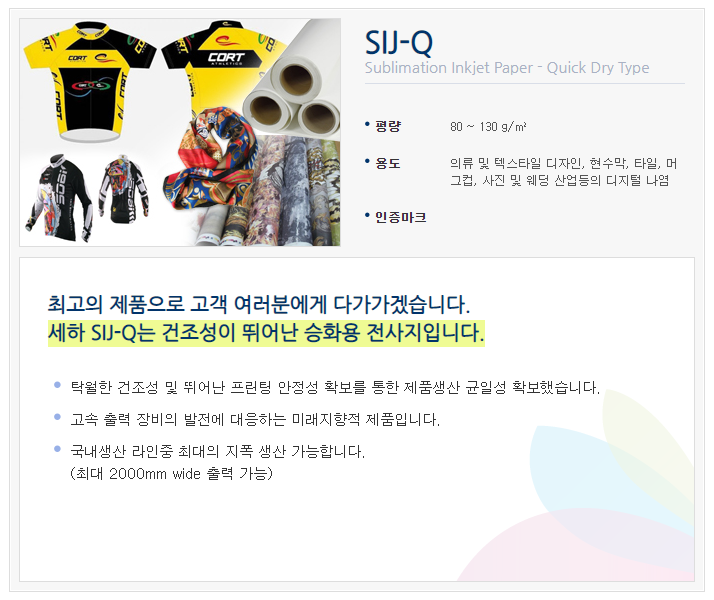Click the 용도 description text
This screenshot has width=714, height=600.
[563, 172]
